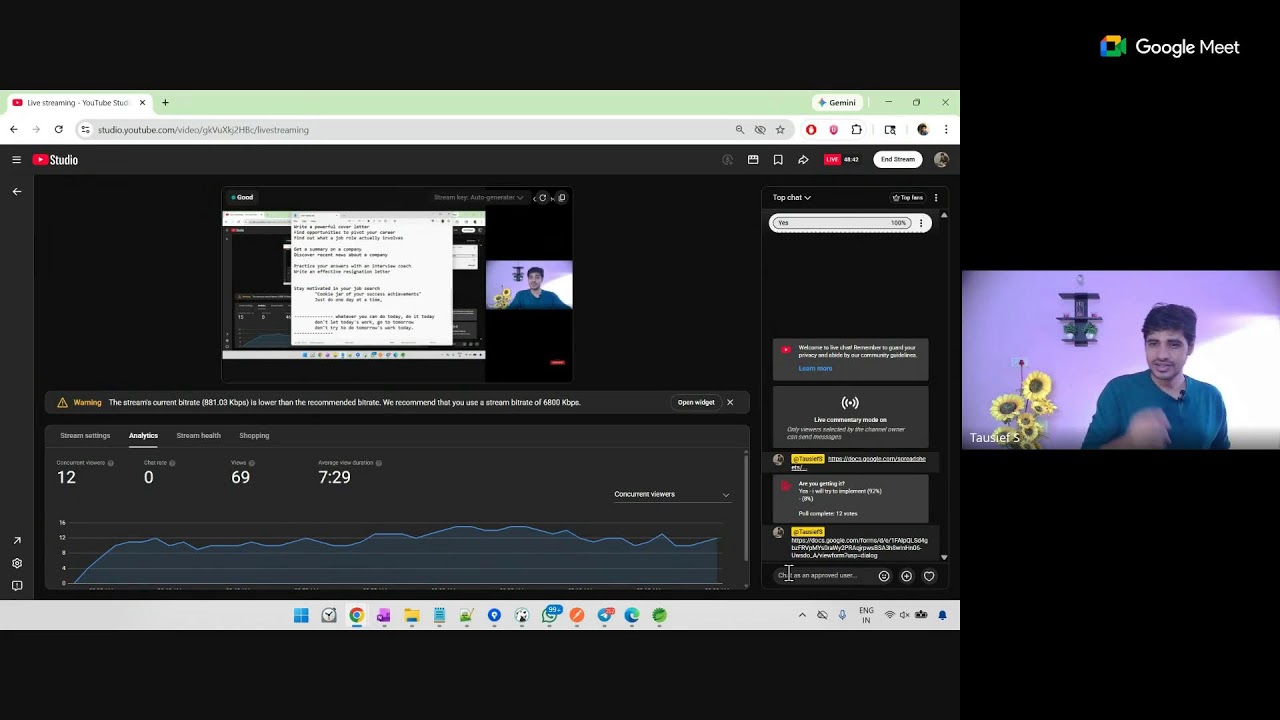Click the Top fans button

pos(908,197)
